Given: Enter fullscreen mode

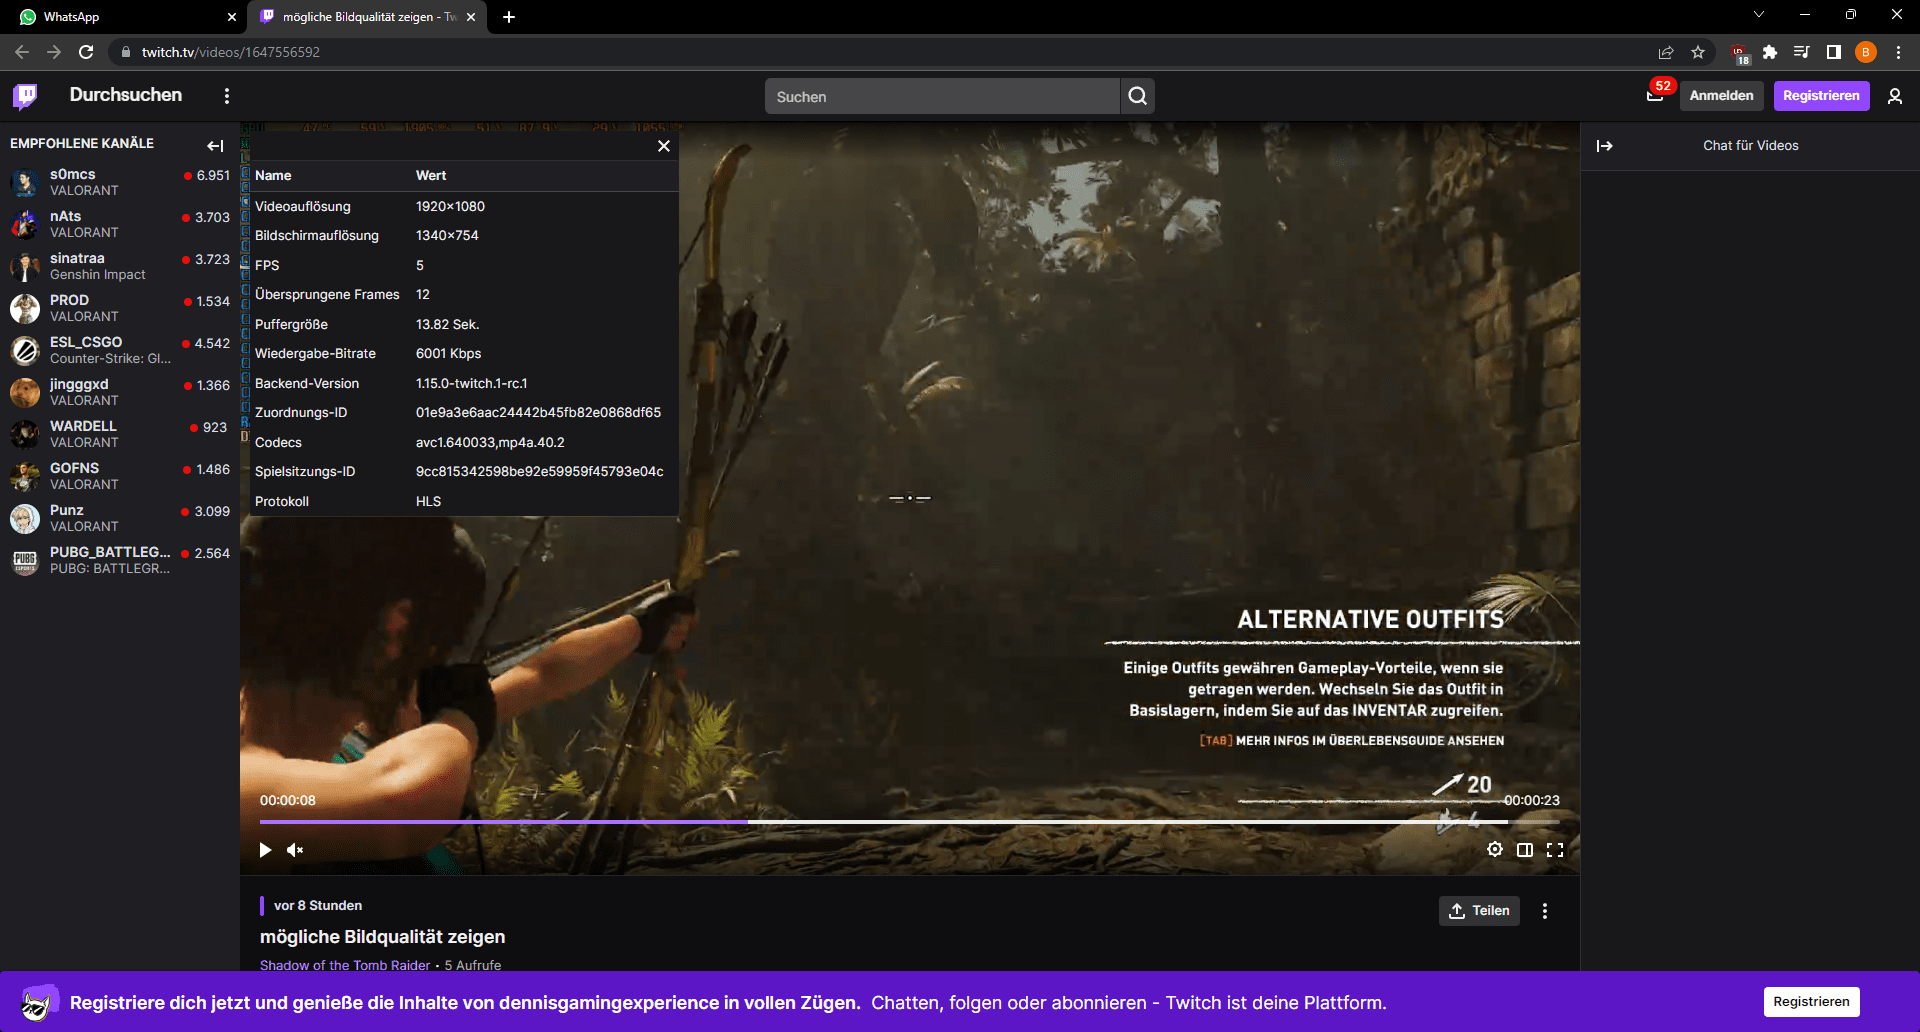Looking at the screenshot, I should tap(1555, 850).
